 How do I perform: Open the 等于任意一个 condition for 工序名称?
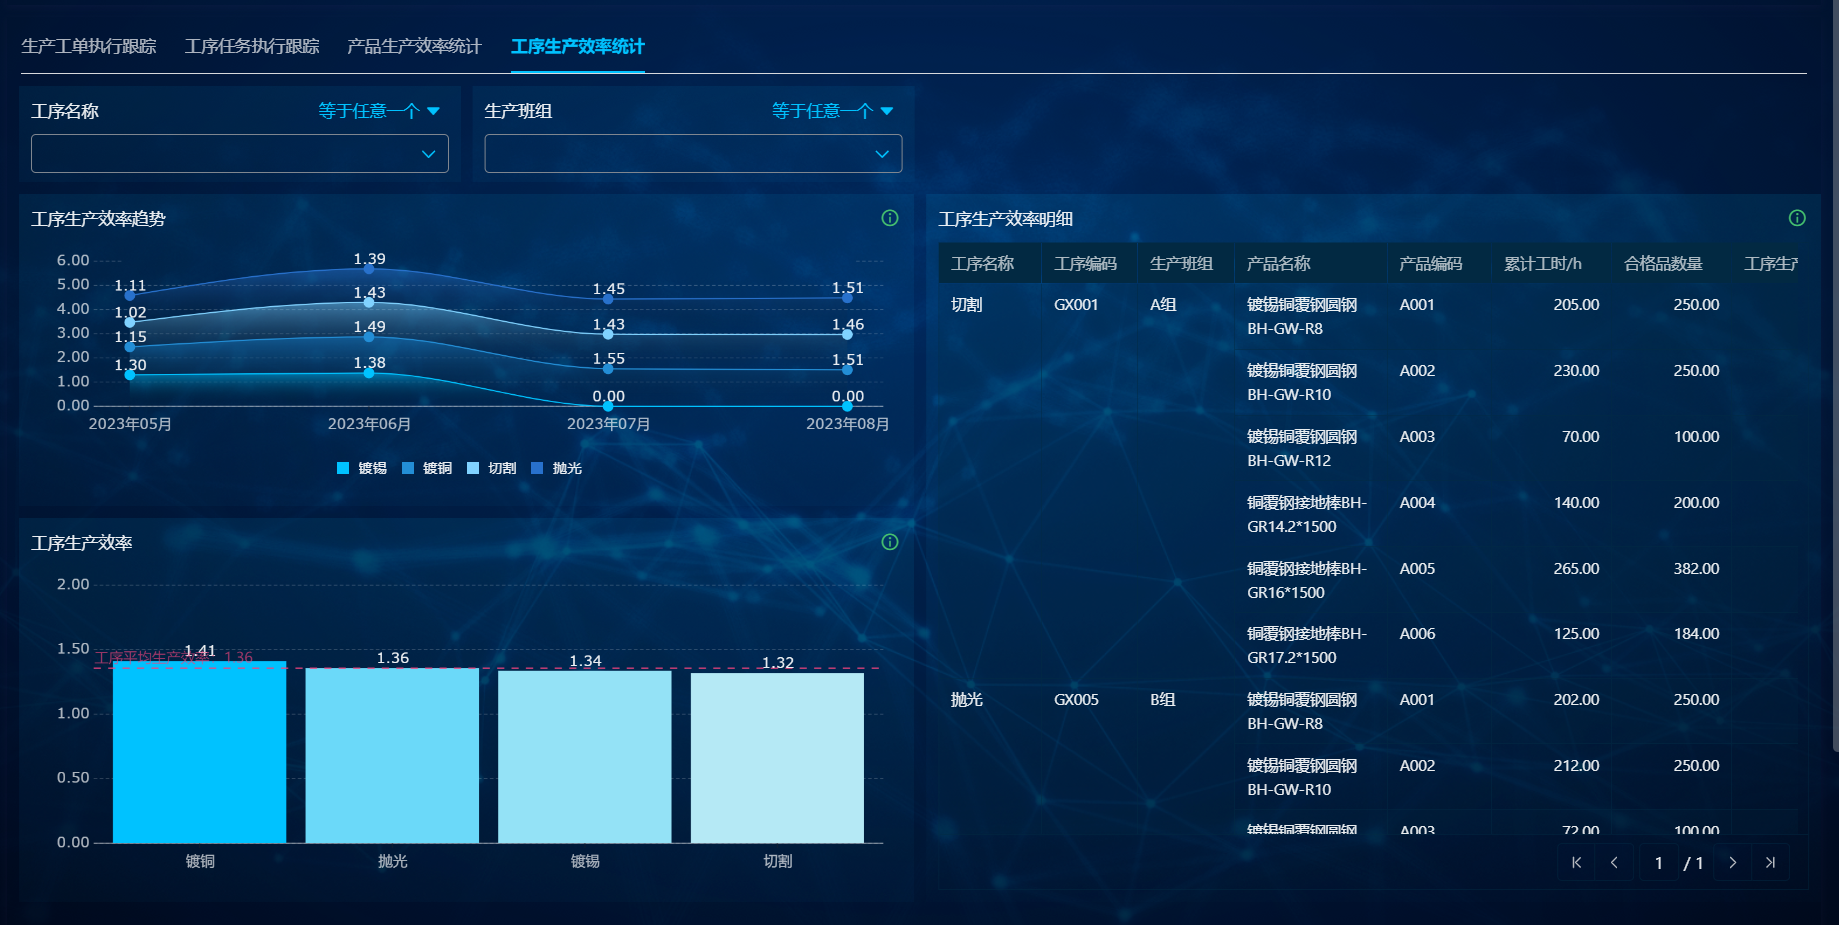[x=379, y=111]
